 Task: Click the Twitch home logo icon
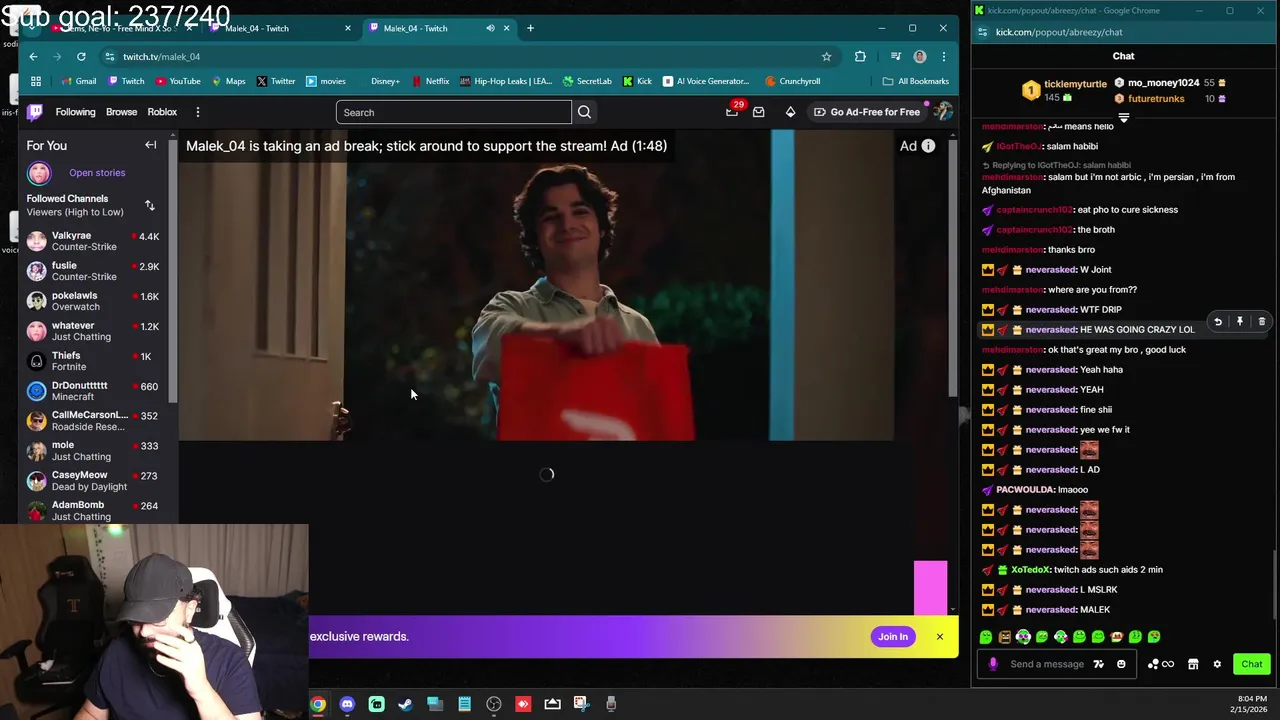pyautogui.click(x=35, y=112)
